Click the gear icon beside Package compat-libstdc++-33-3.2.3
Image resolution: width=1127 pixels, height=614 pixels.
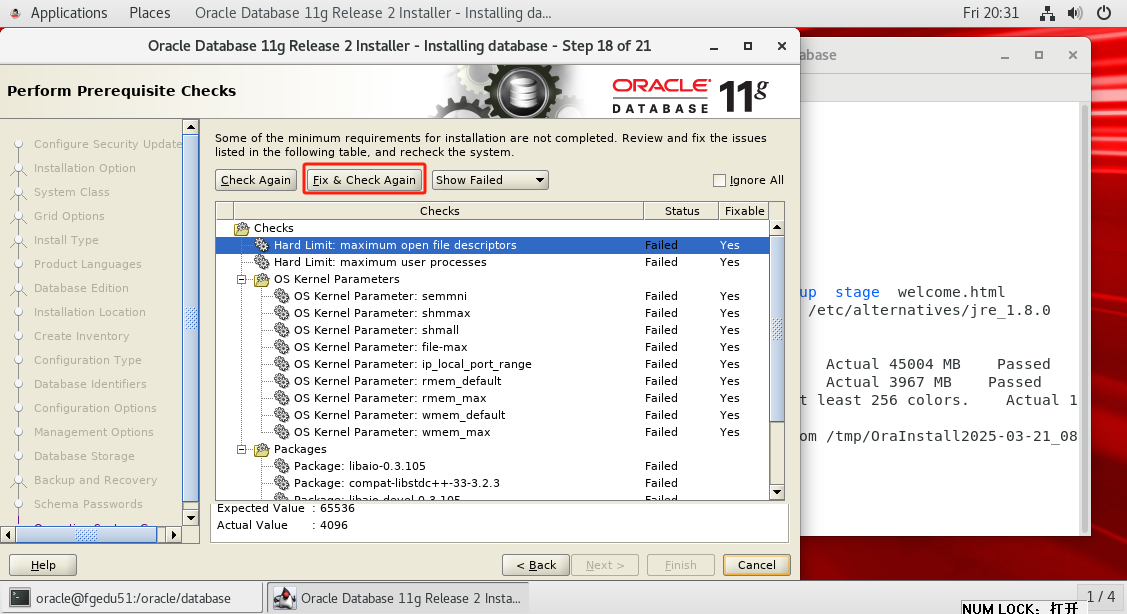[282, 483]
